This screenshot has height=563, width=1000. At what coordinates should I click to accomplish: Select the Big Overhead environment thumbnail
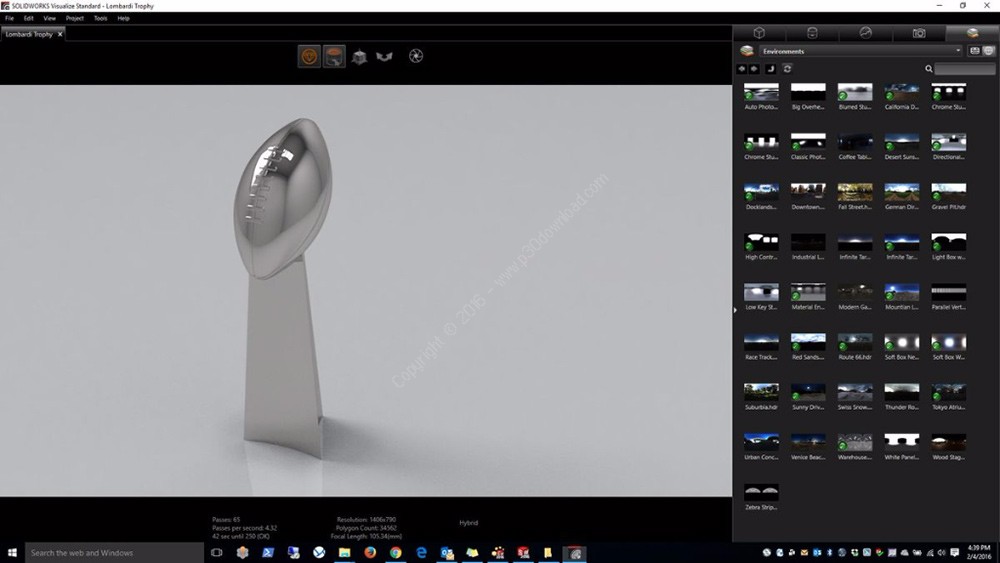(808, 92)
